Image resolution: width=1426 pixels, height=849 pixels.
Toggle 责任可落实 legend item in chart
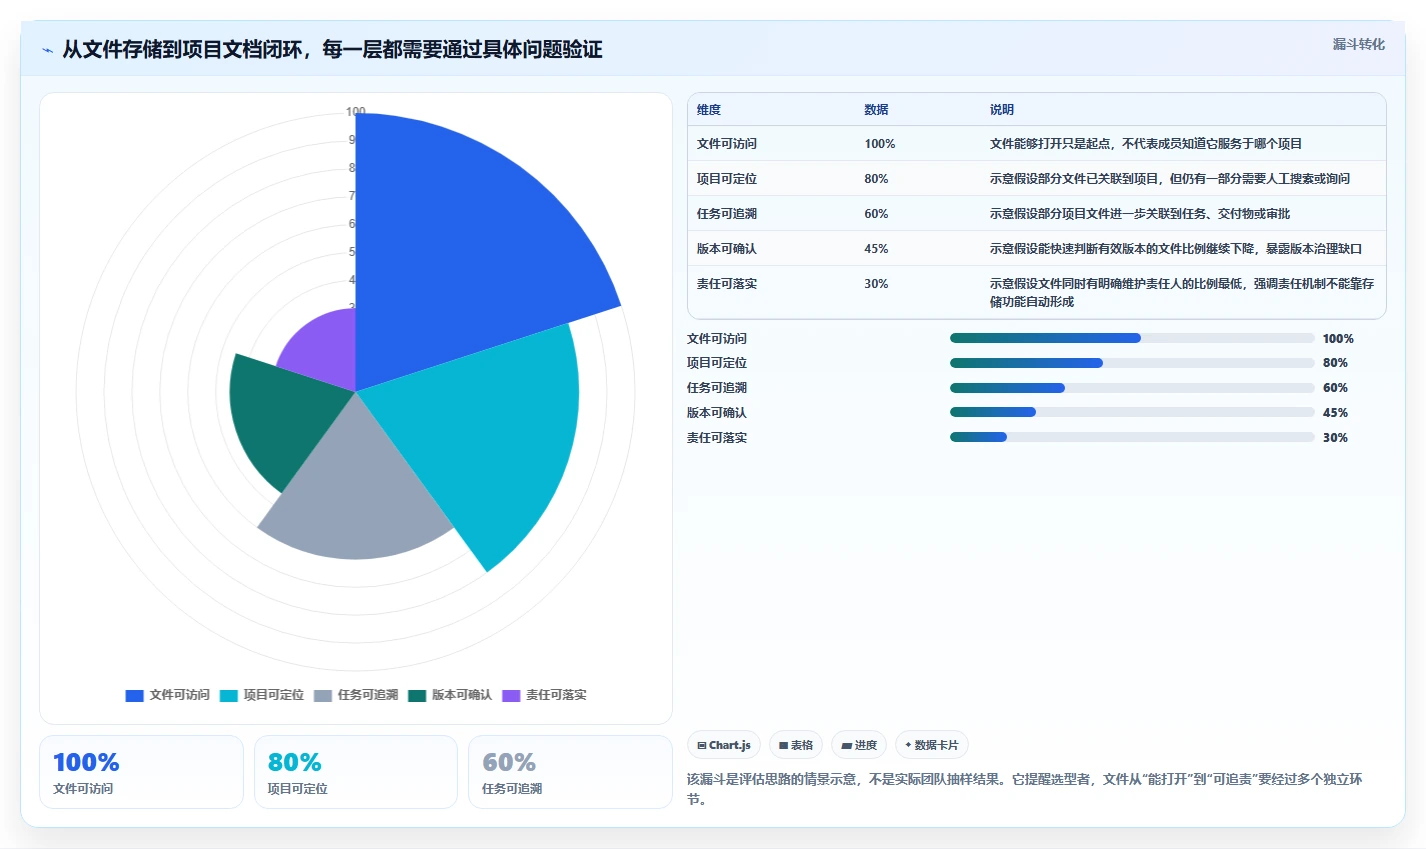pos(544,695)
